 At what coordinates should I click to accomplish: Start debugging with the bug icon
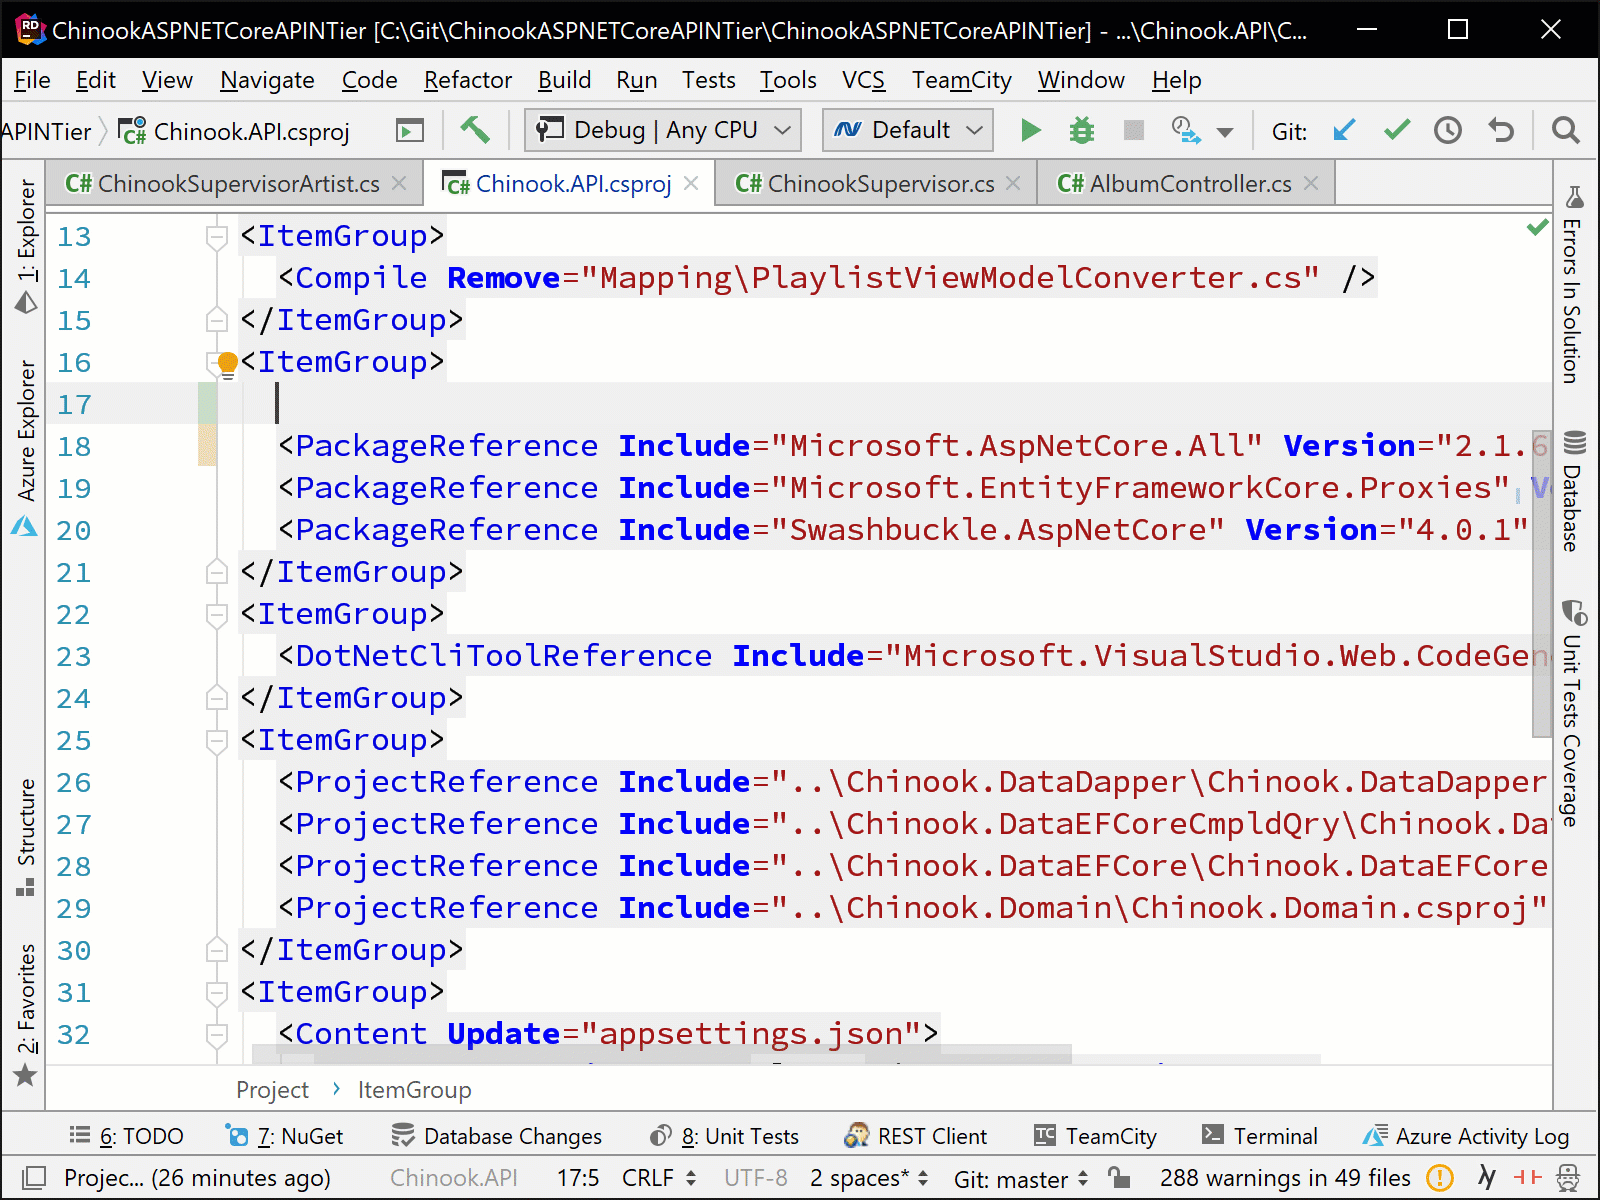(1082, 130)
